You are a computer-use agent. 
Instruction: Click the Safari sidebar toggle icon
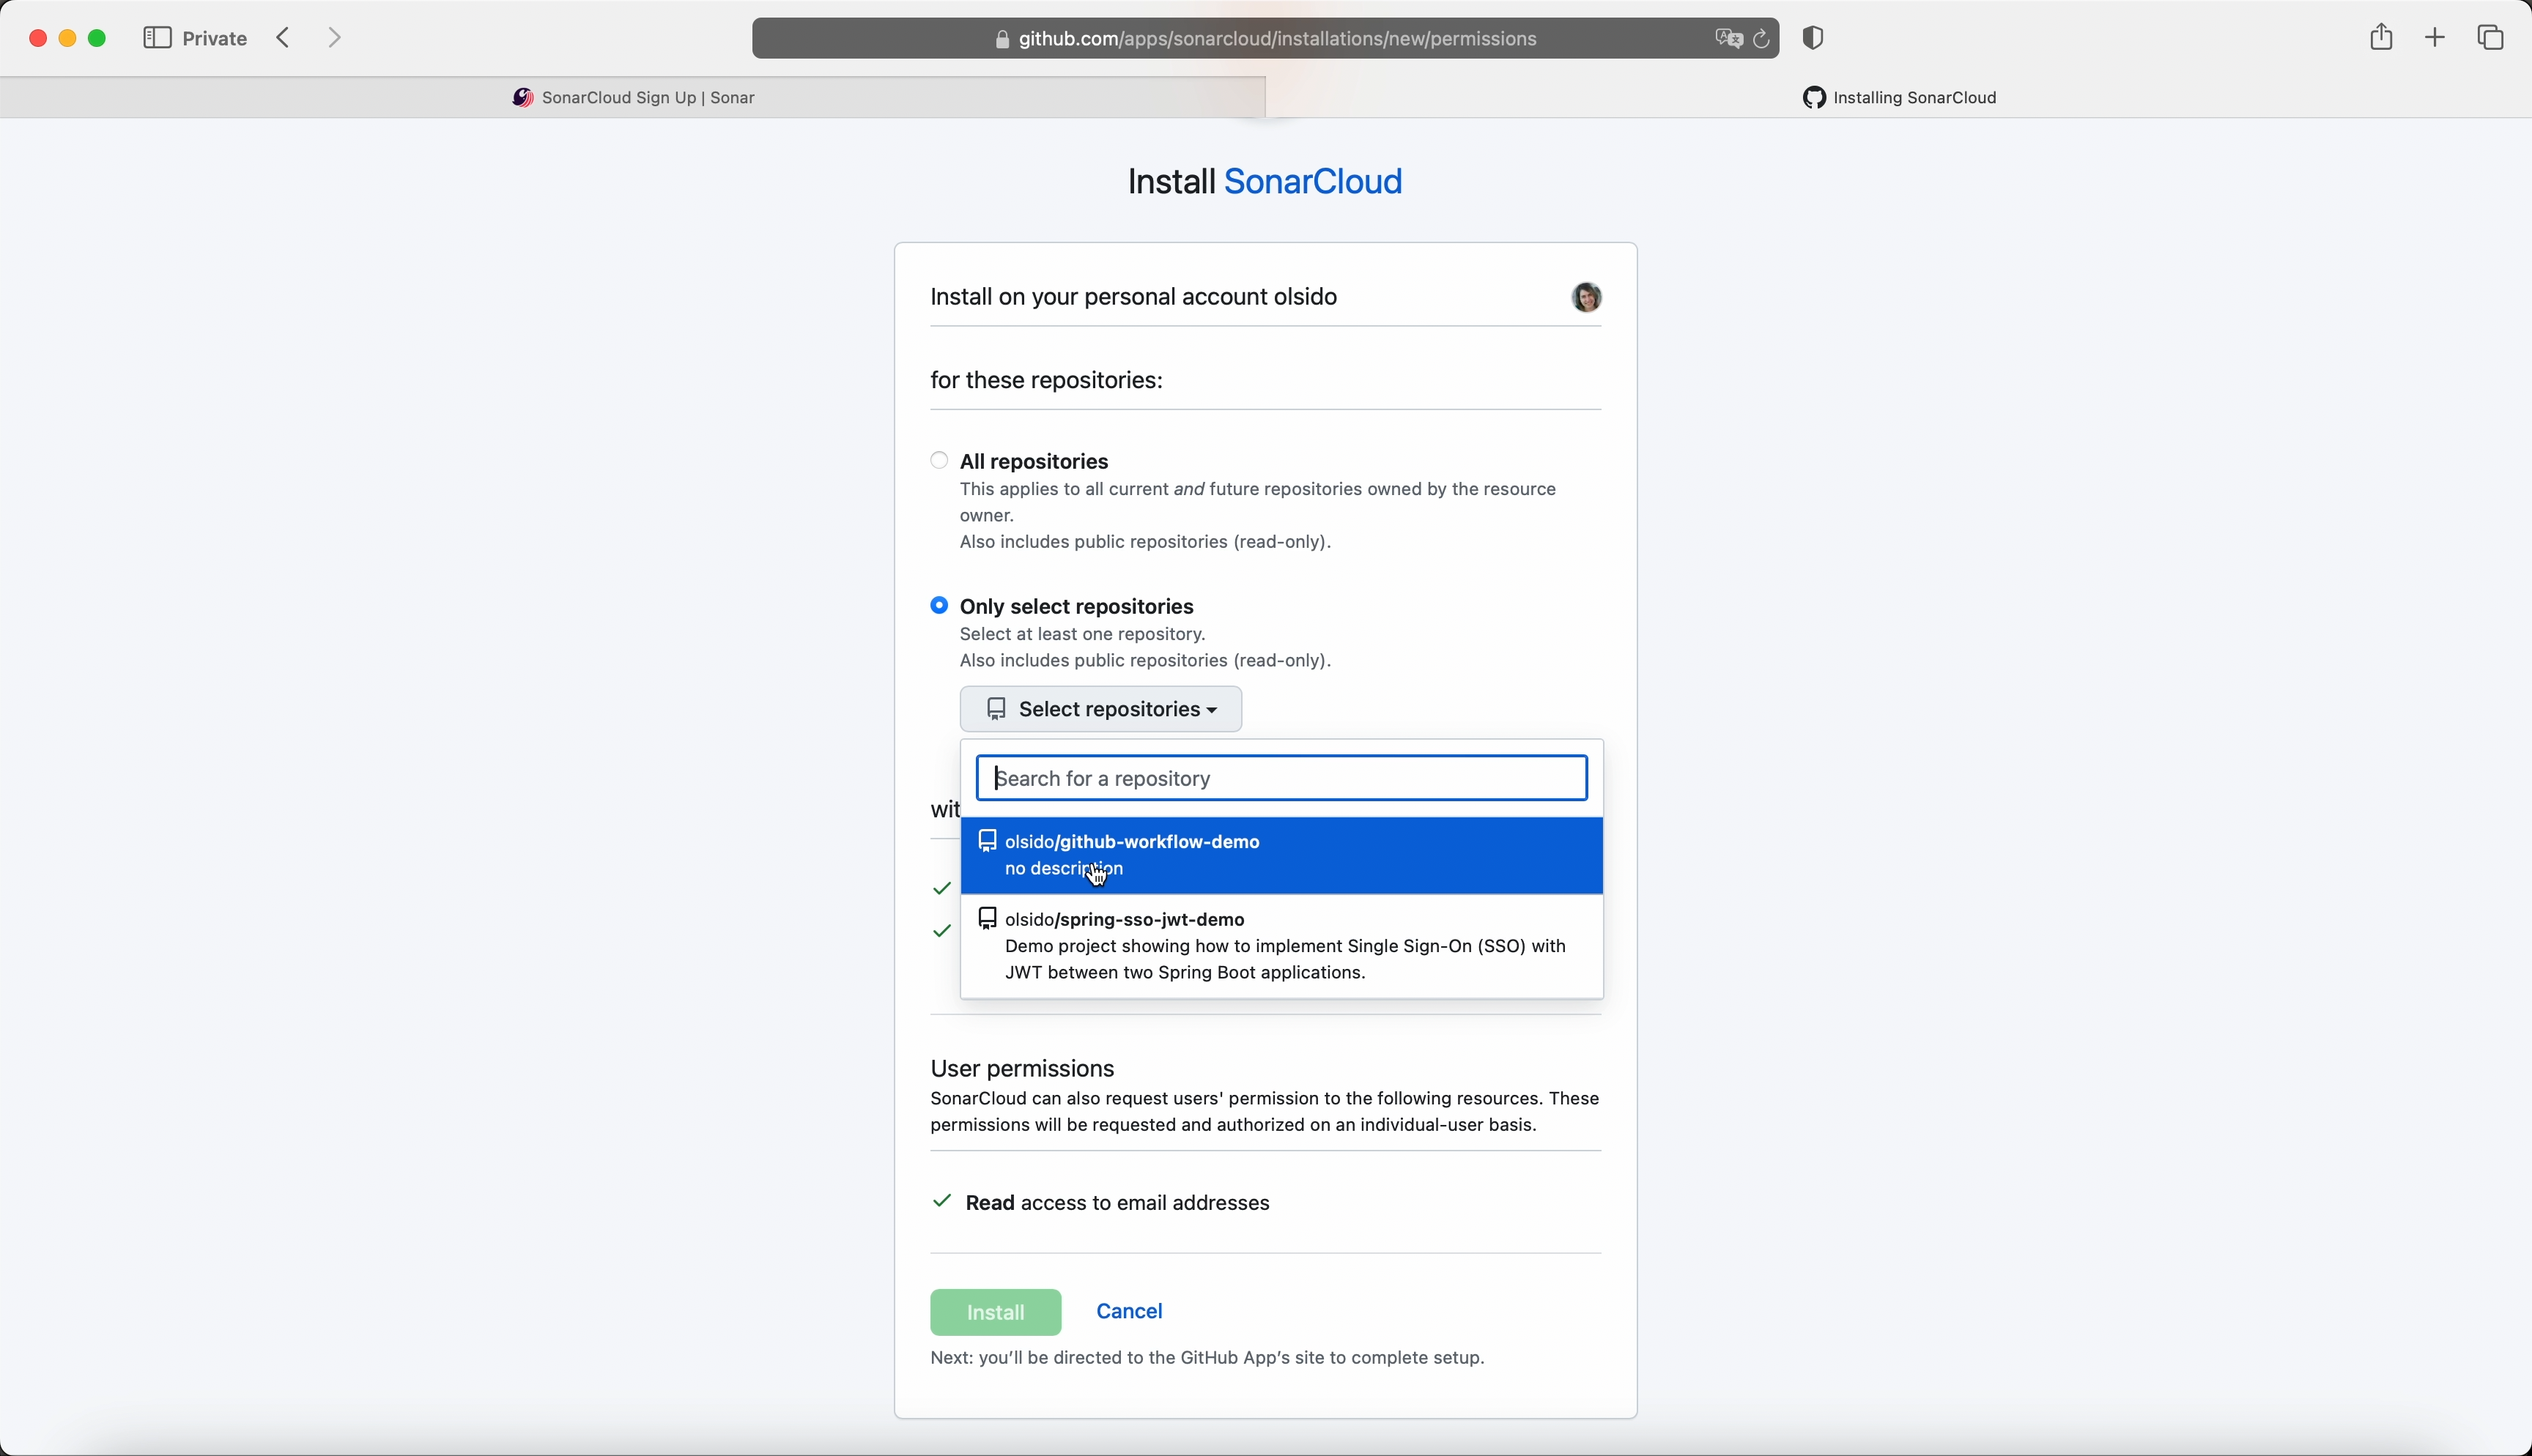coord(157,38)
